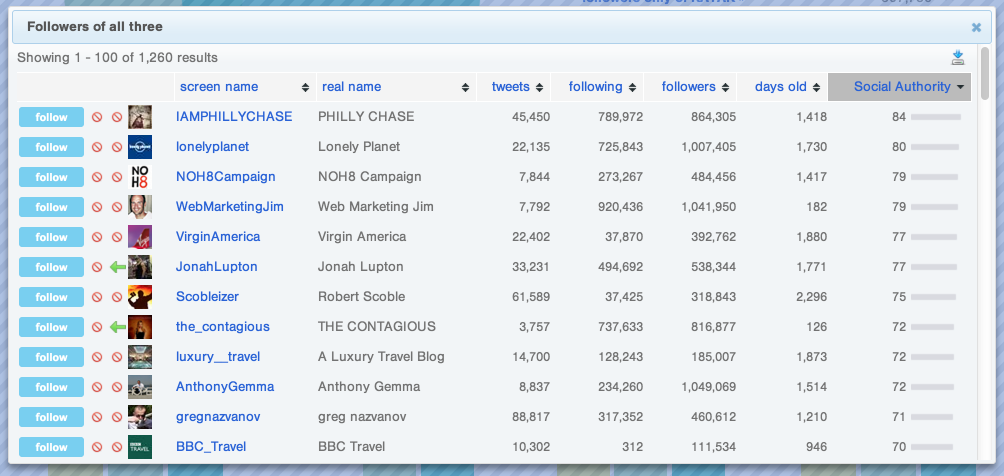The image size is (1004, 476).
Task: Sort by tweets column arrows
Action: (539, 87)
